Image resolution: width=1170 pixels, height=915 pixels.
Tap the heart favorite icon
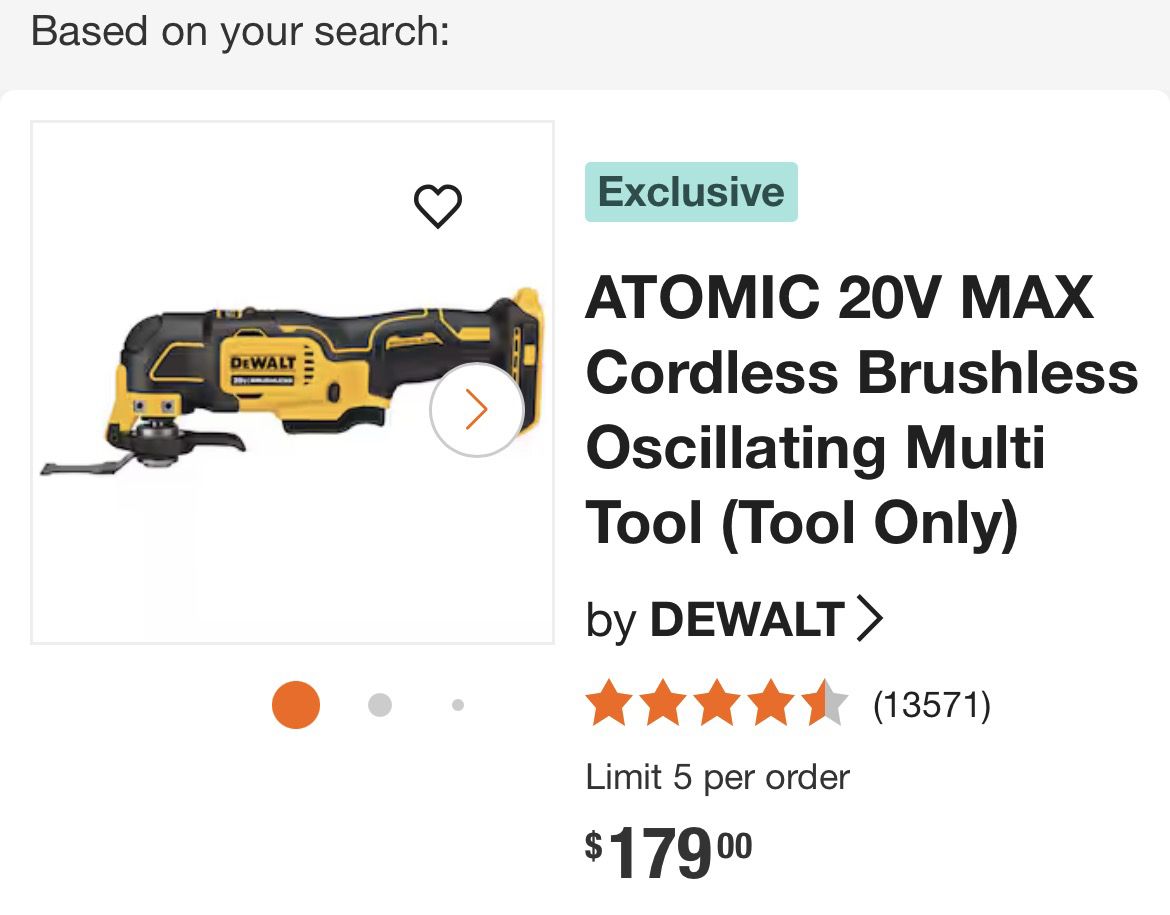point(438,205)
